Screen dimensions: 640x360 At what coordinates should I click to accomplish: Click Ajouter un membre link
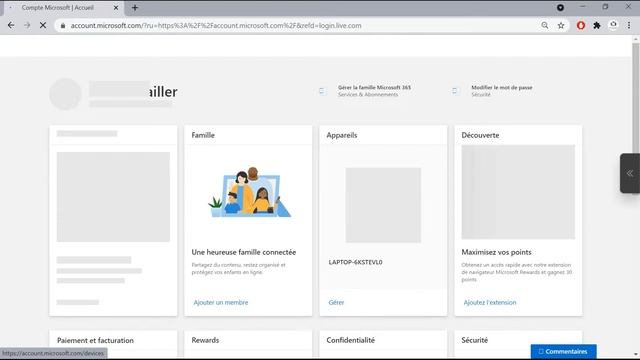221,302
